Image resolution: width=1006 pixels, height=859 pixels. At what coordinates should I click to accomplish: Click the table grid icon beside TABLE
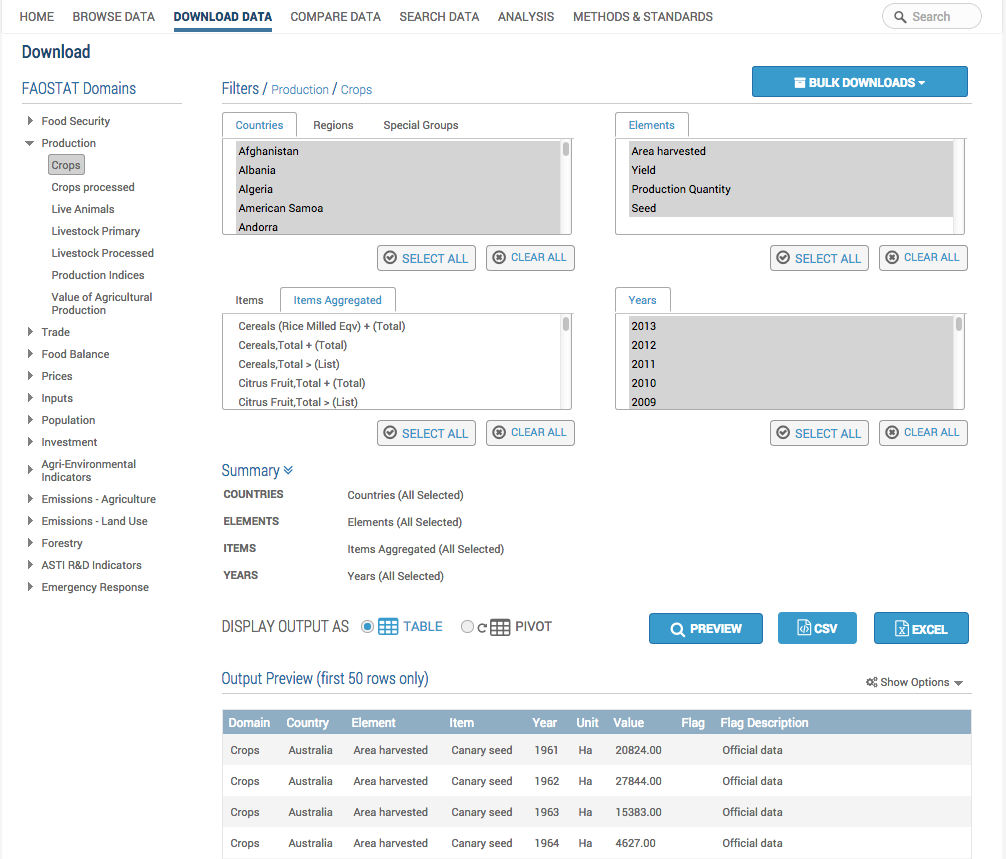pyautogui.click(x=388, y=627)
